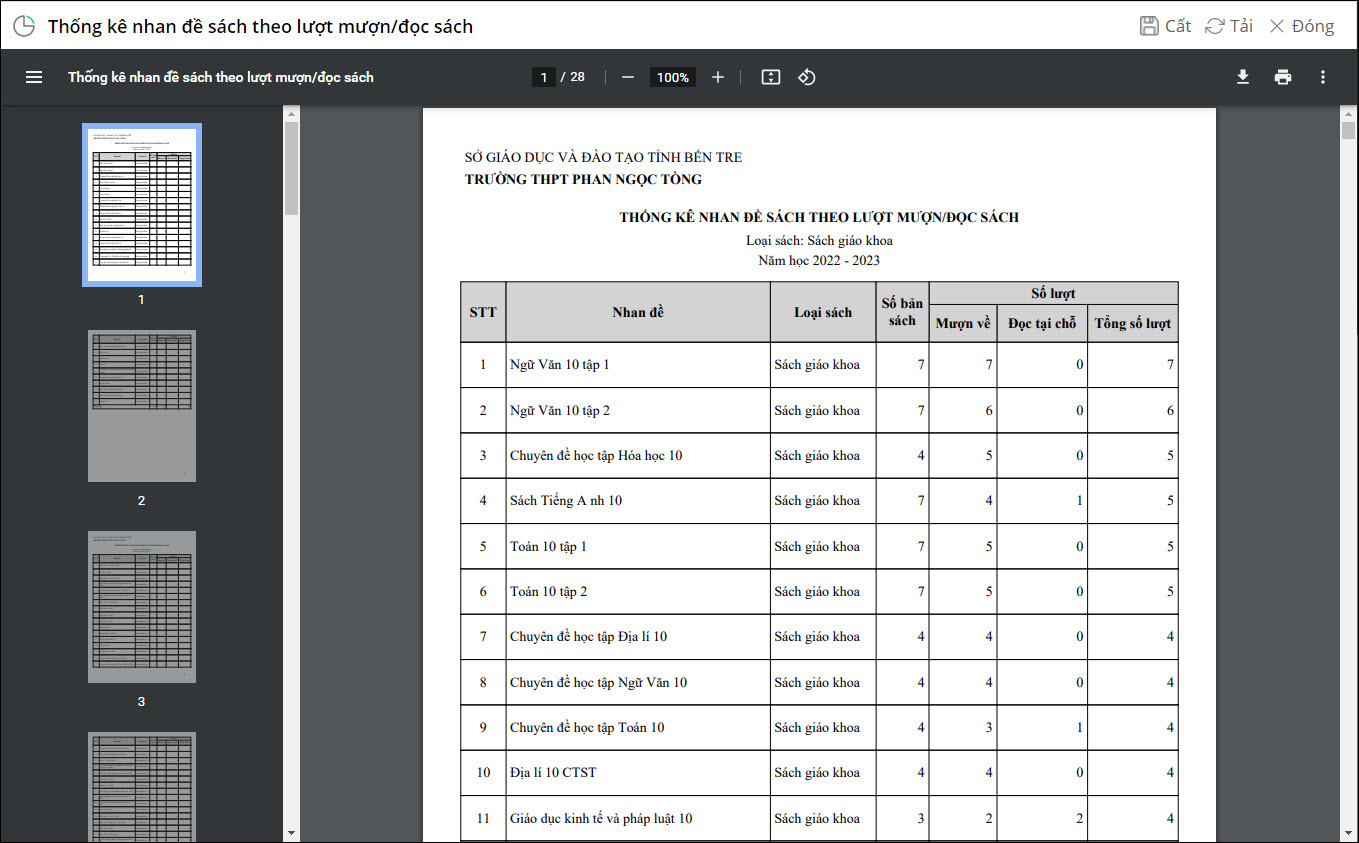Click the report heading 'THỐNG KÊ NHAN ĐỀ SÁCH THEO LƯỢT MƯỢN/ĐỌC SÁCH'
The image size is (1359, 843).
coord(819,217)
